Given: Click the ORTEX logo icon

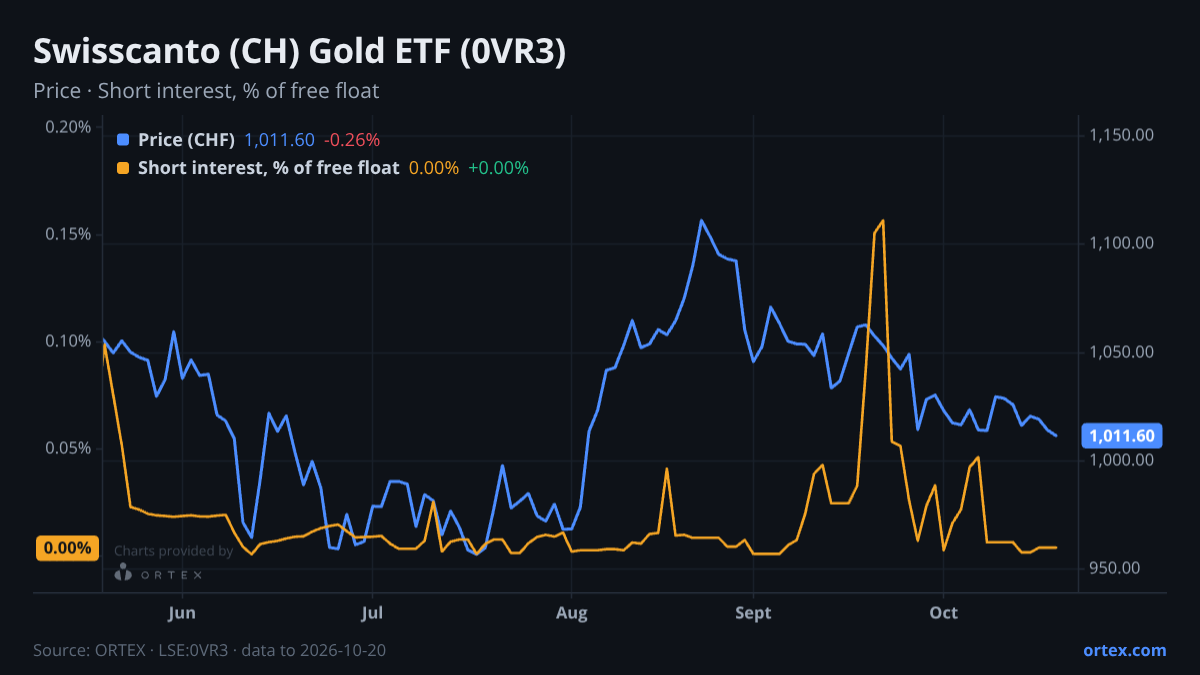Looking at the screenshot, I should pos(123,572).
